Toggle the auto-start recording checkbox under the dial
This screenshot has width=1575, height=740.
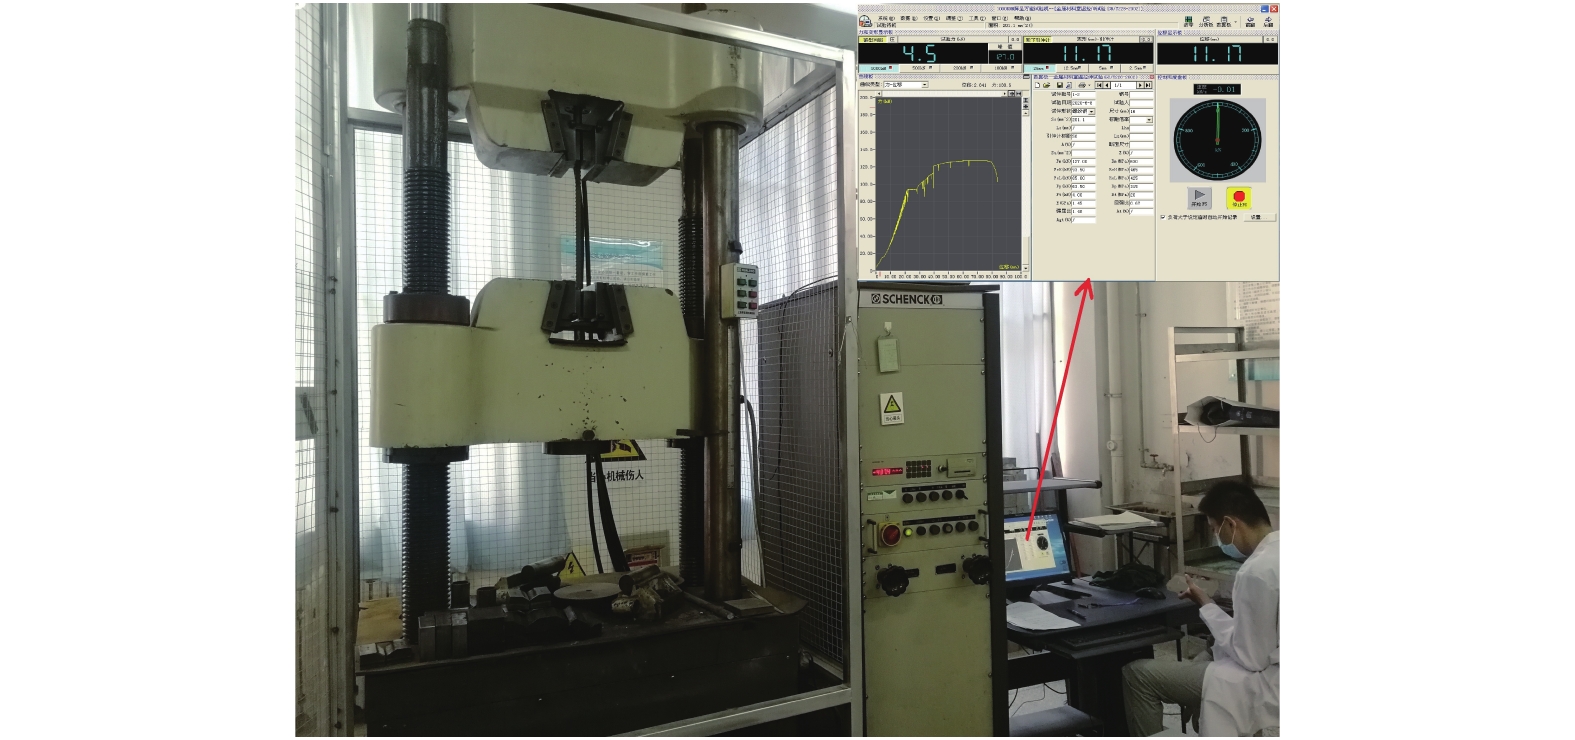tap(1163, 217)
